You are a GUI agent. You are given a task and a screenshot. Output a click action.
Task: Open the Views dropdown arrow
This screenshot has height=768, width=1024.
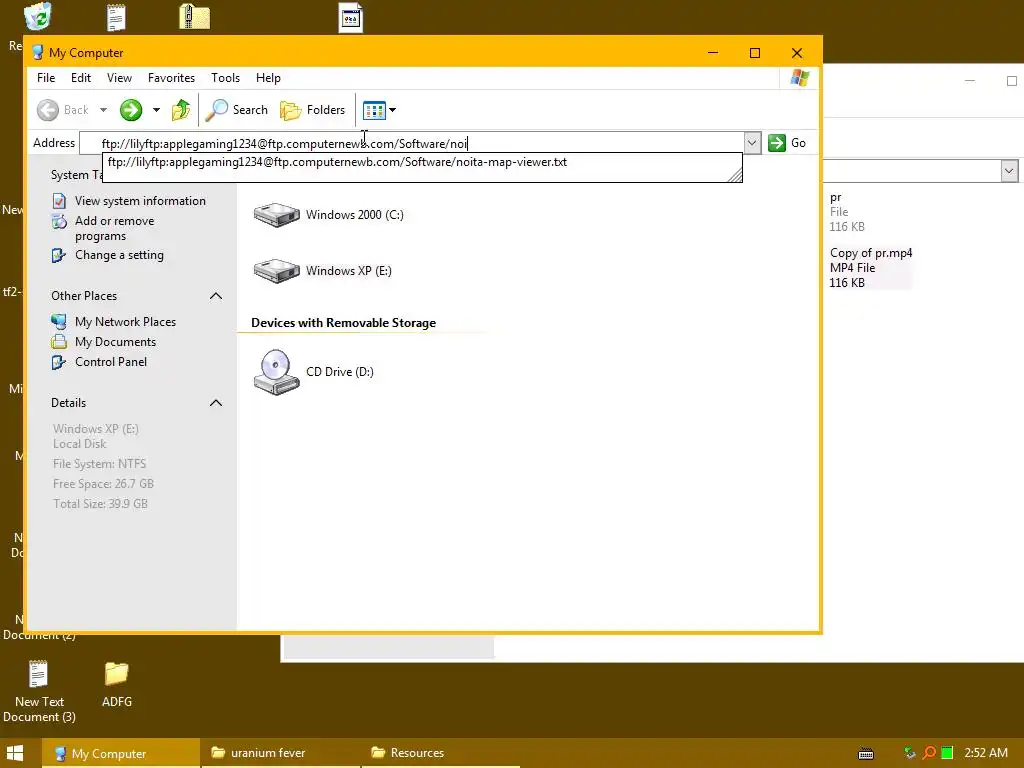392,110
